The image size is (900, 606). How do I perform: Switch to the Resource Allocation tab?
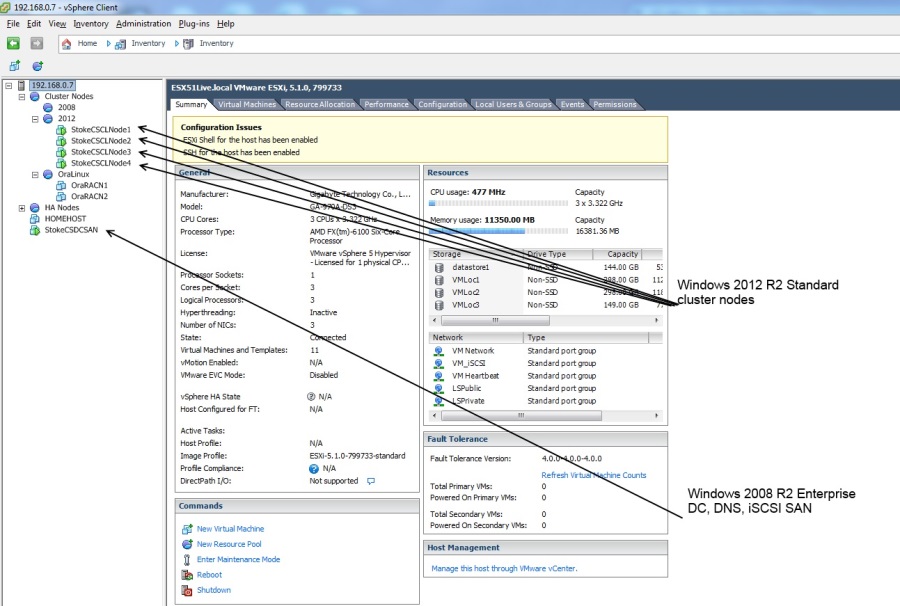point(320,104)
